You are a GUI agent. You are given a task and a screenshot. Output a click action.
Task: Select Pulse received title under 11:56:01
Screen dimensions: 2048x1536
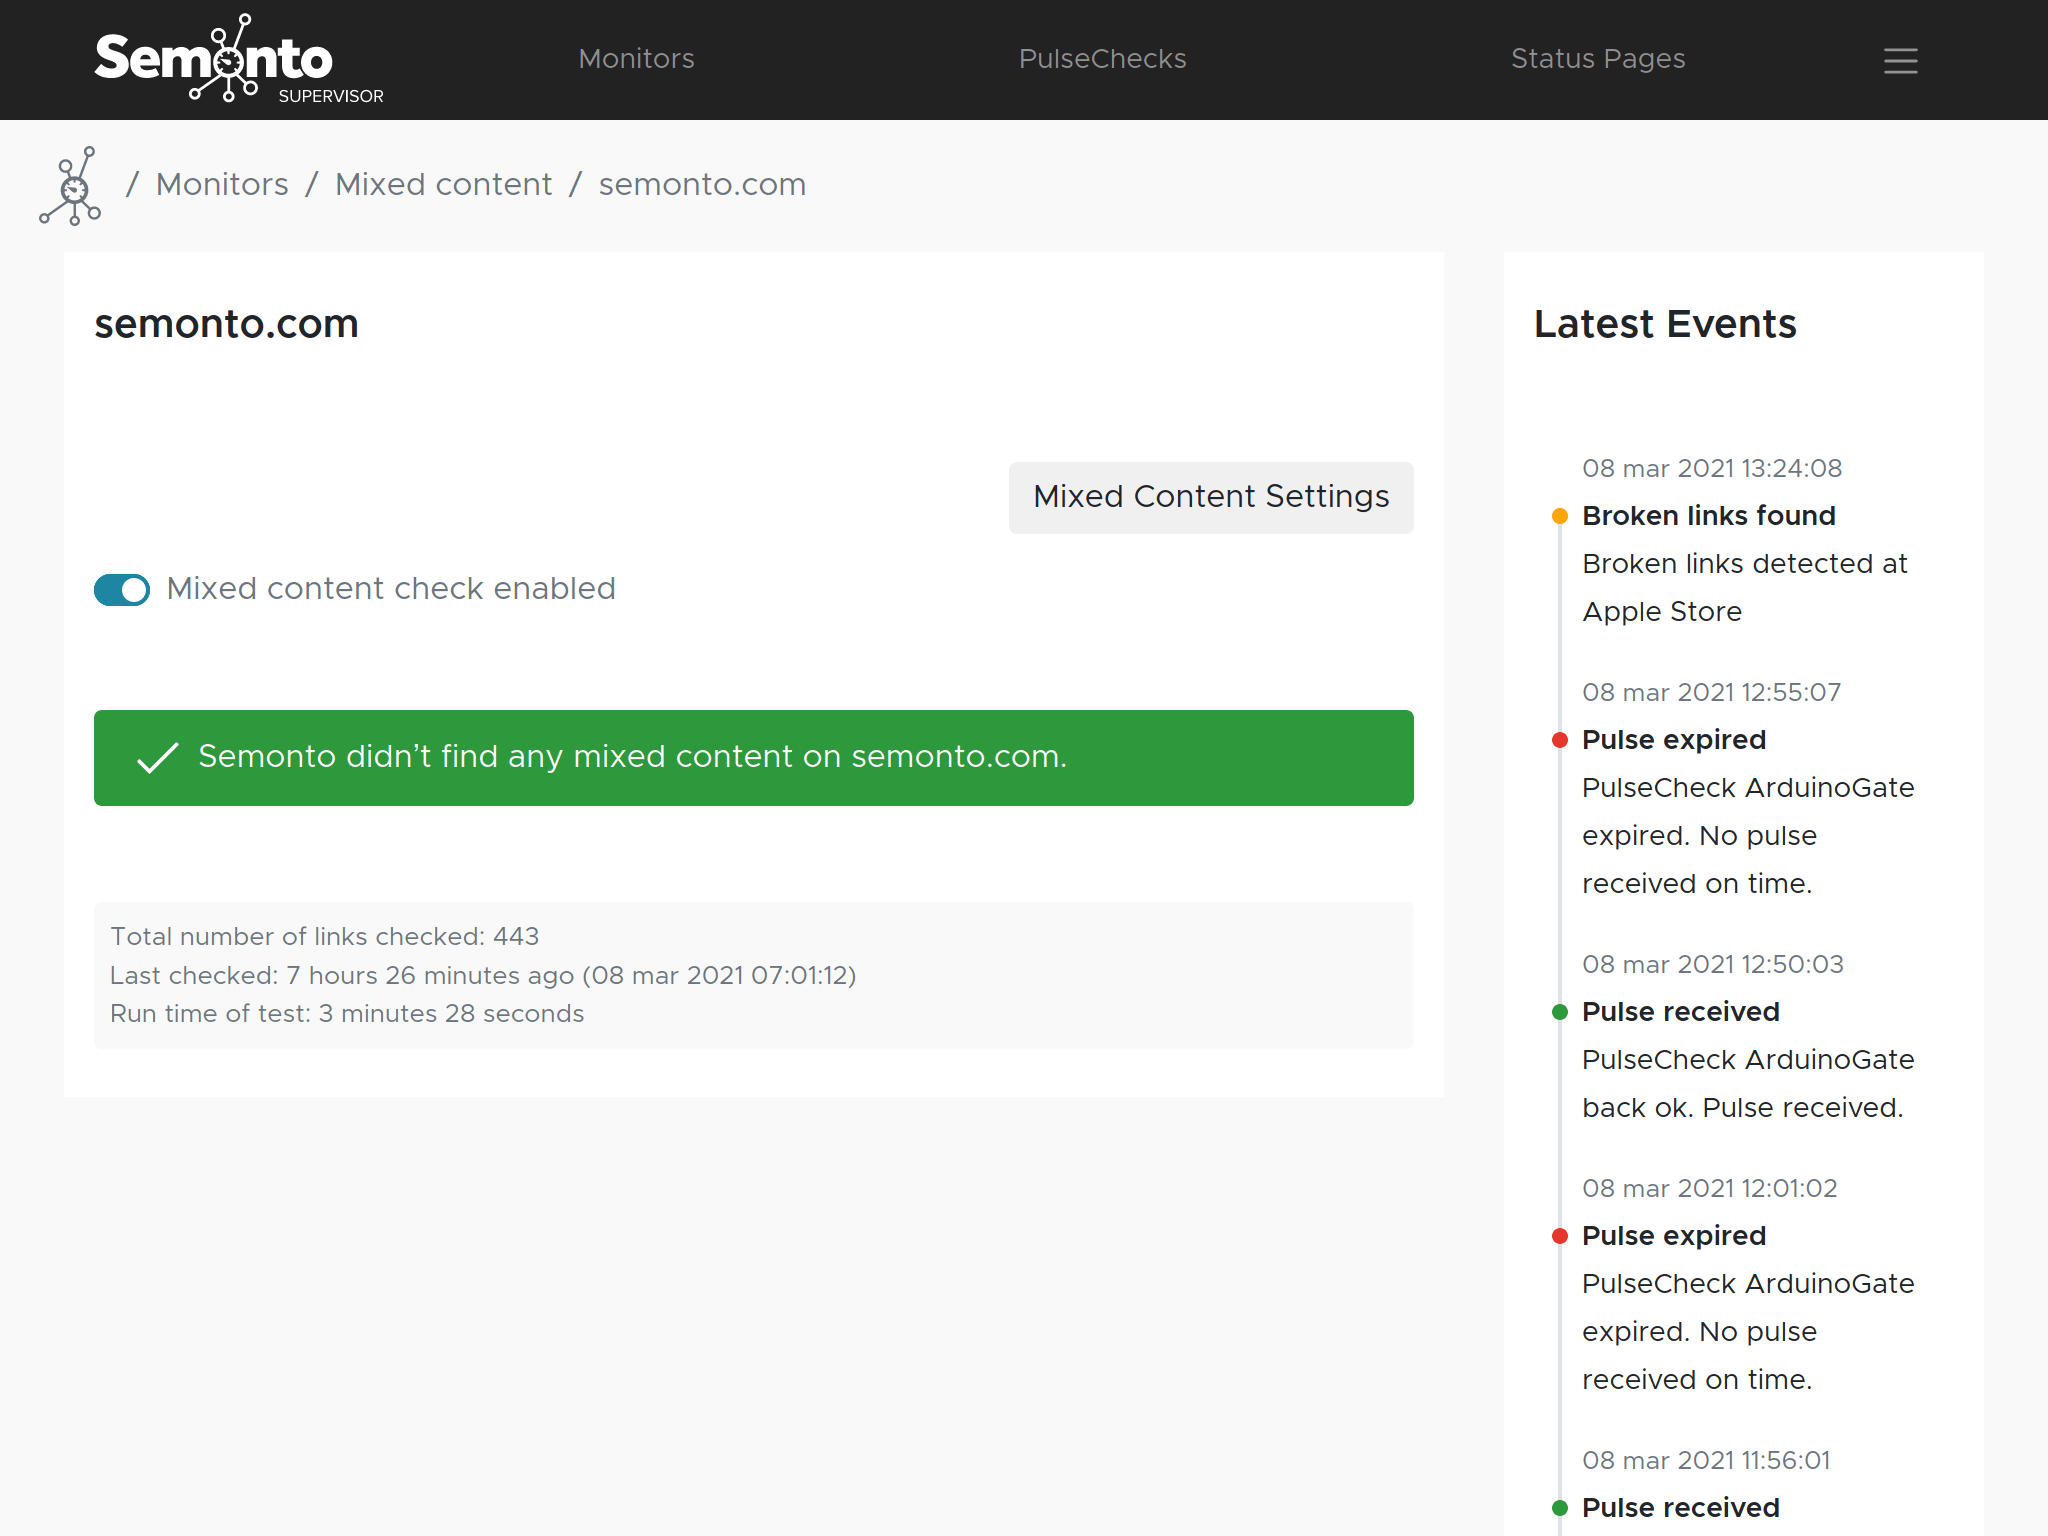1681,1508
